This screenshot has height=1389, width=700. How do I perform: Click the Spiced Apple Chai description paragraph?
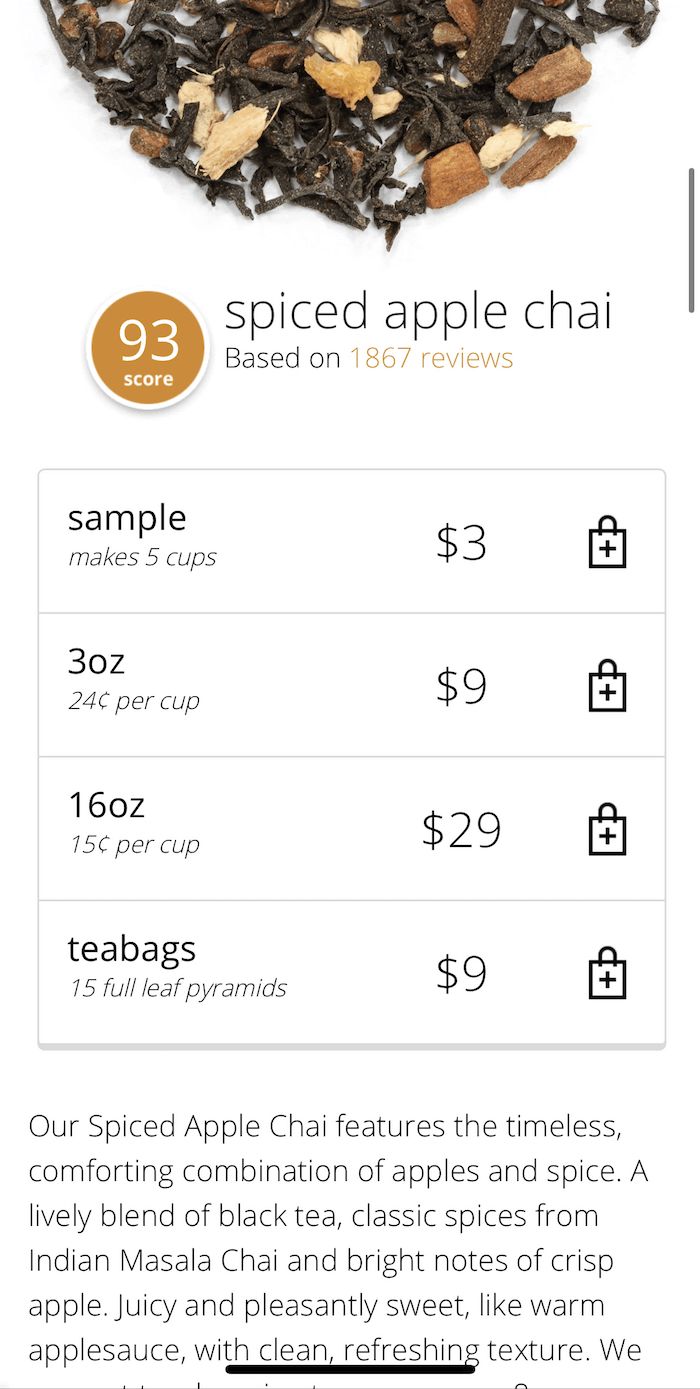coord(335,1238)
